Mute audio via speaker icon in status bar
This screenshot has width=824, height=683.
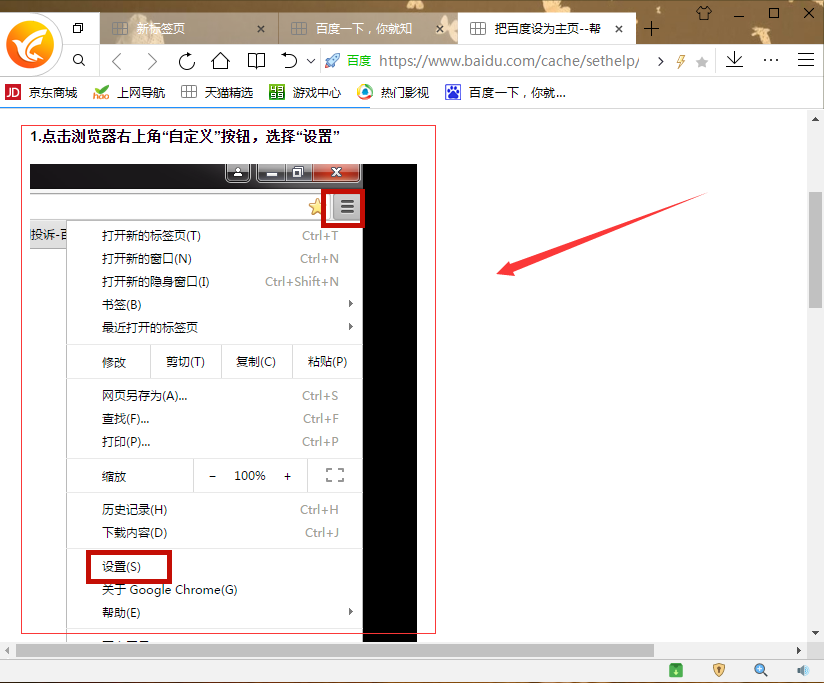coord(804,670)
